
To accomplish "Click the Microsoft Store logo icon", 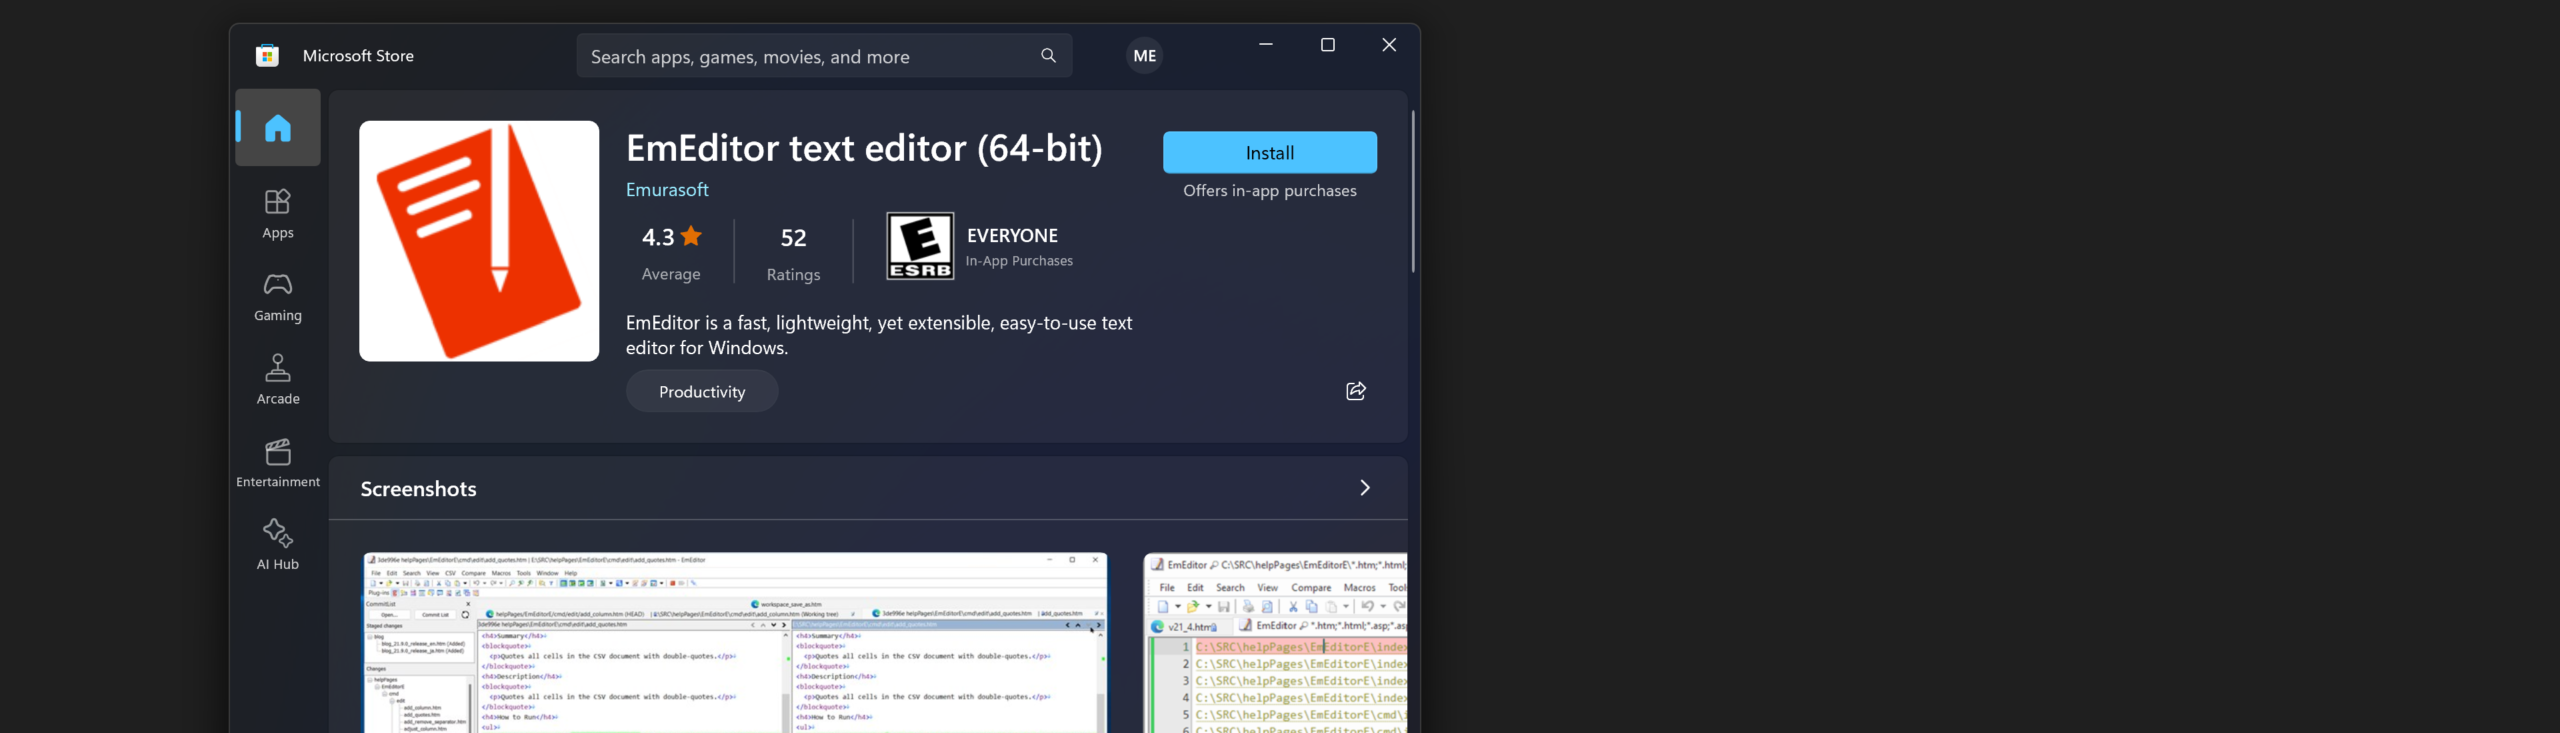I will point(267,56).
